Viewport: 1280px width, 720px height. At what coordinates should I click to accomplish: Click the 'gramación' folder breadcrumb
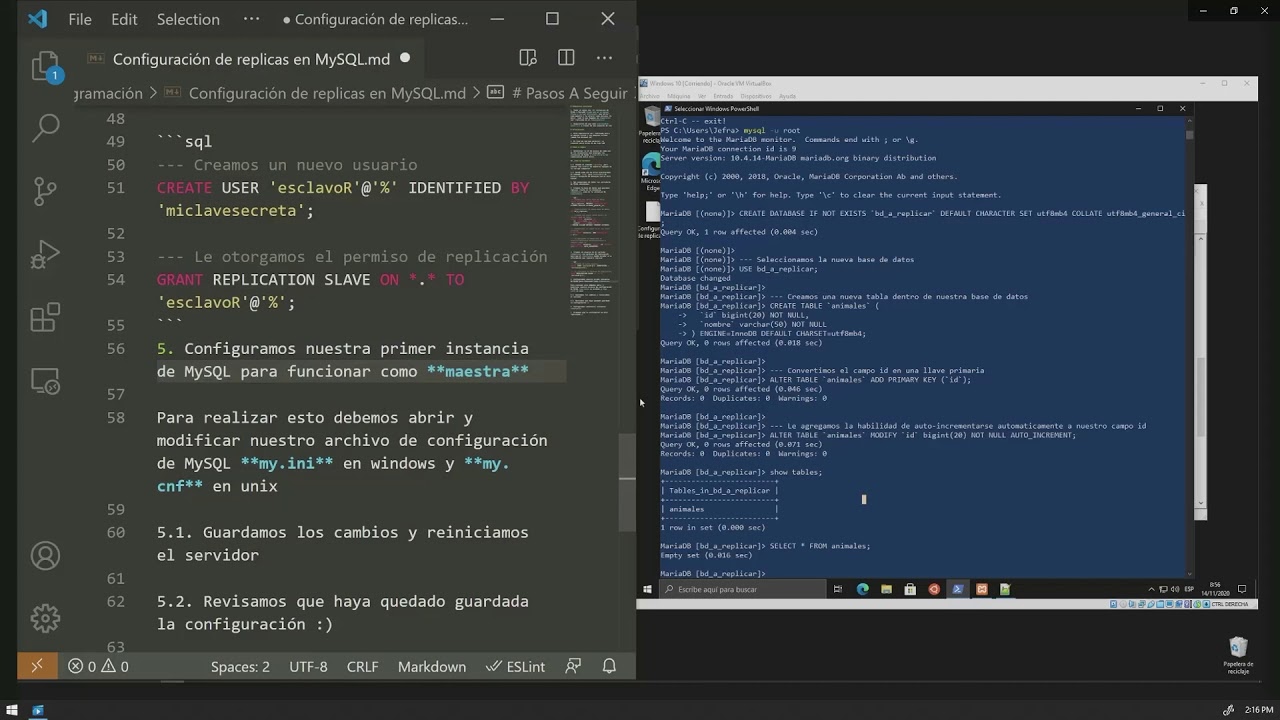(x=108, y=93)
